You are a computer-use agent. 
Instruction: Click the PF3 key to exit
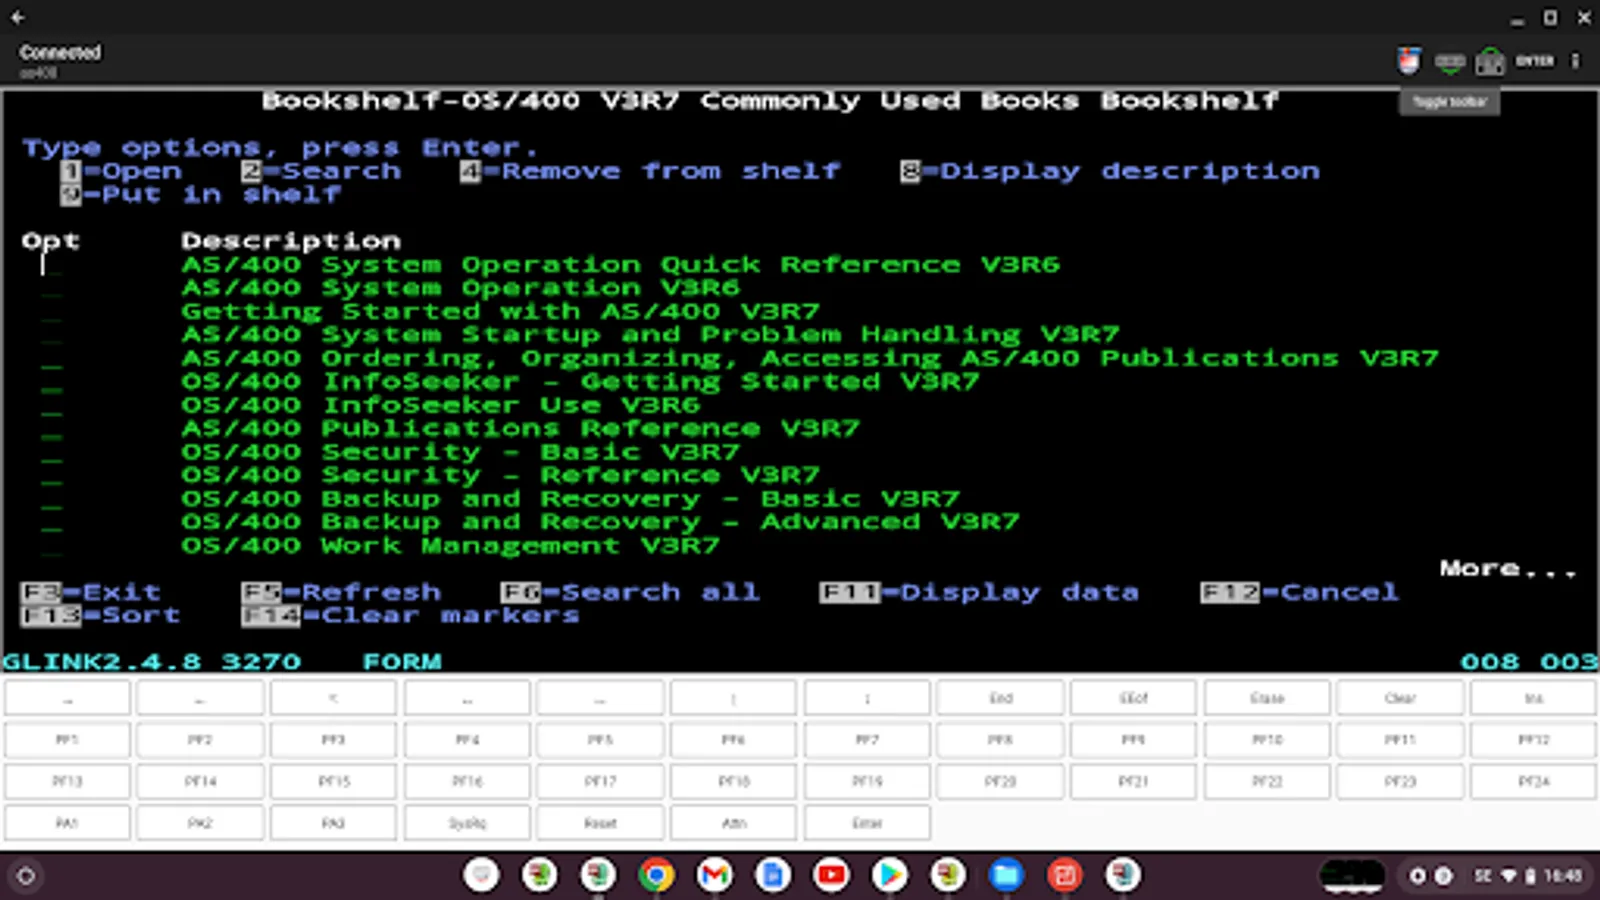tap(333, 740)
